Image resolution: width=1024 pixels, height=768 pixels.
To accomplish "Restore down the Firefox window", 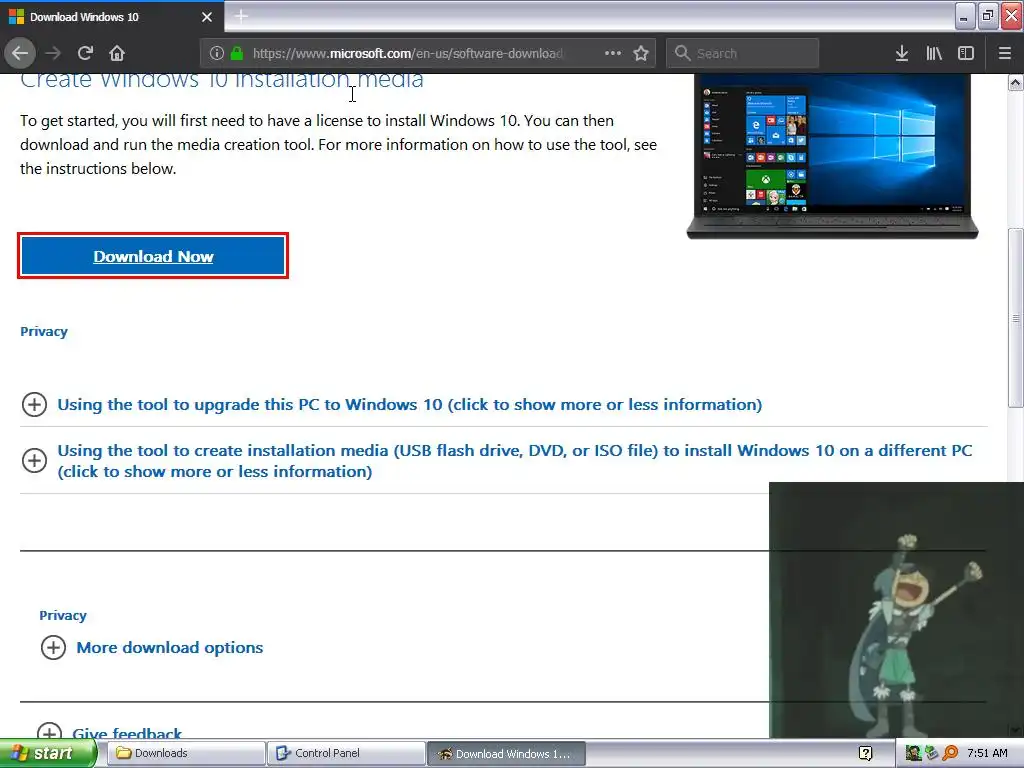I will (989, 16).
